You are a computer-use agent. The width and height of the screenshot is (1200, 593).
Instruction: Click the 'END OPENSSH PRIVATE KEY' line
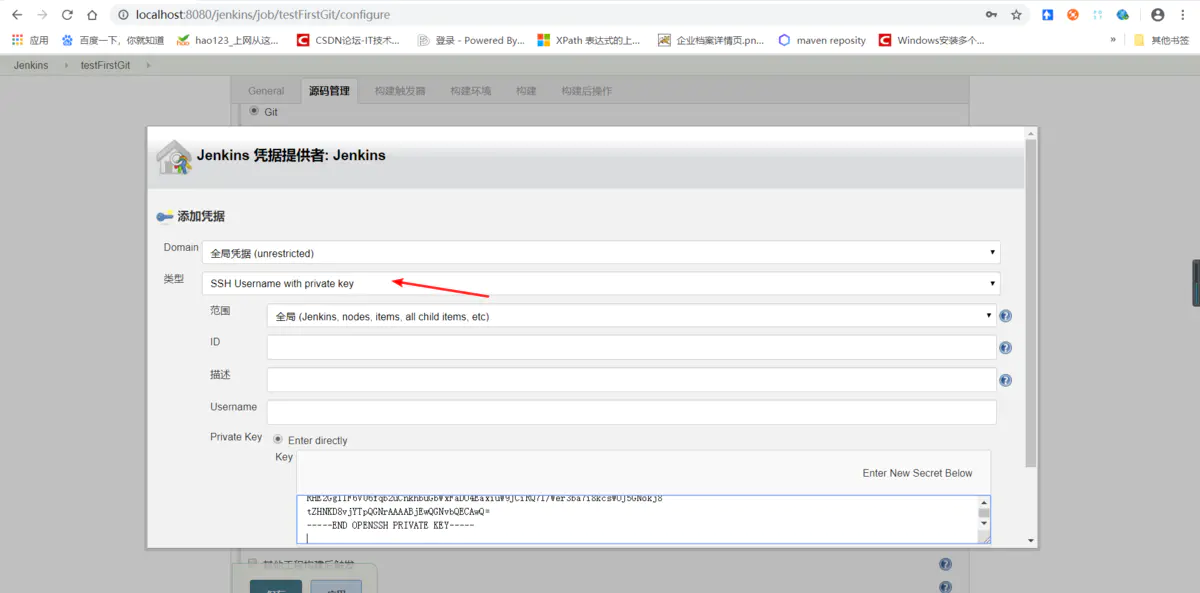click(390, 525)
